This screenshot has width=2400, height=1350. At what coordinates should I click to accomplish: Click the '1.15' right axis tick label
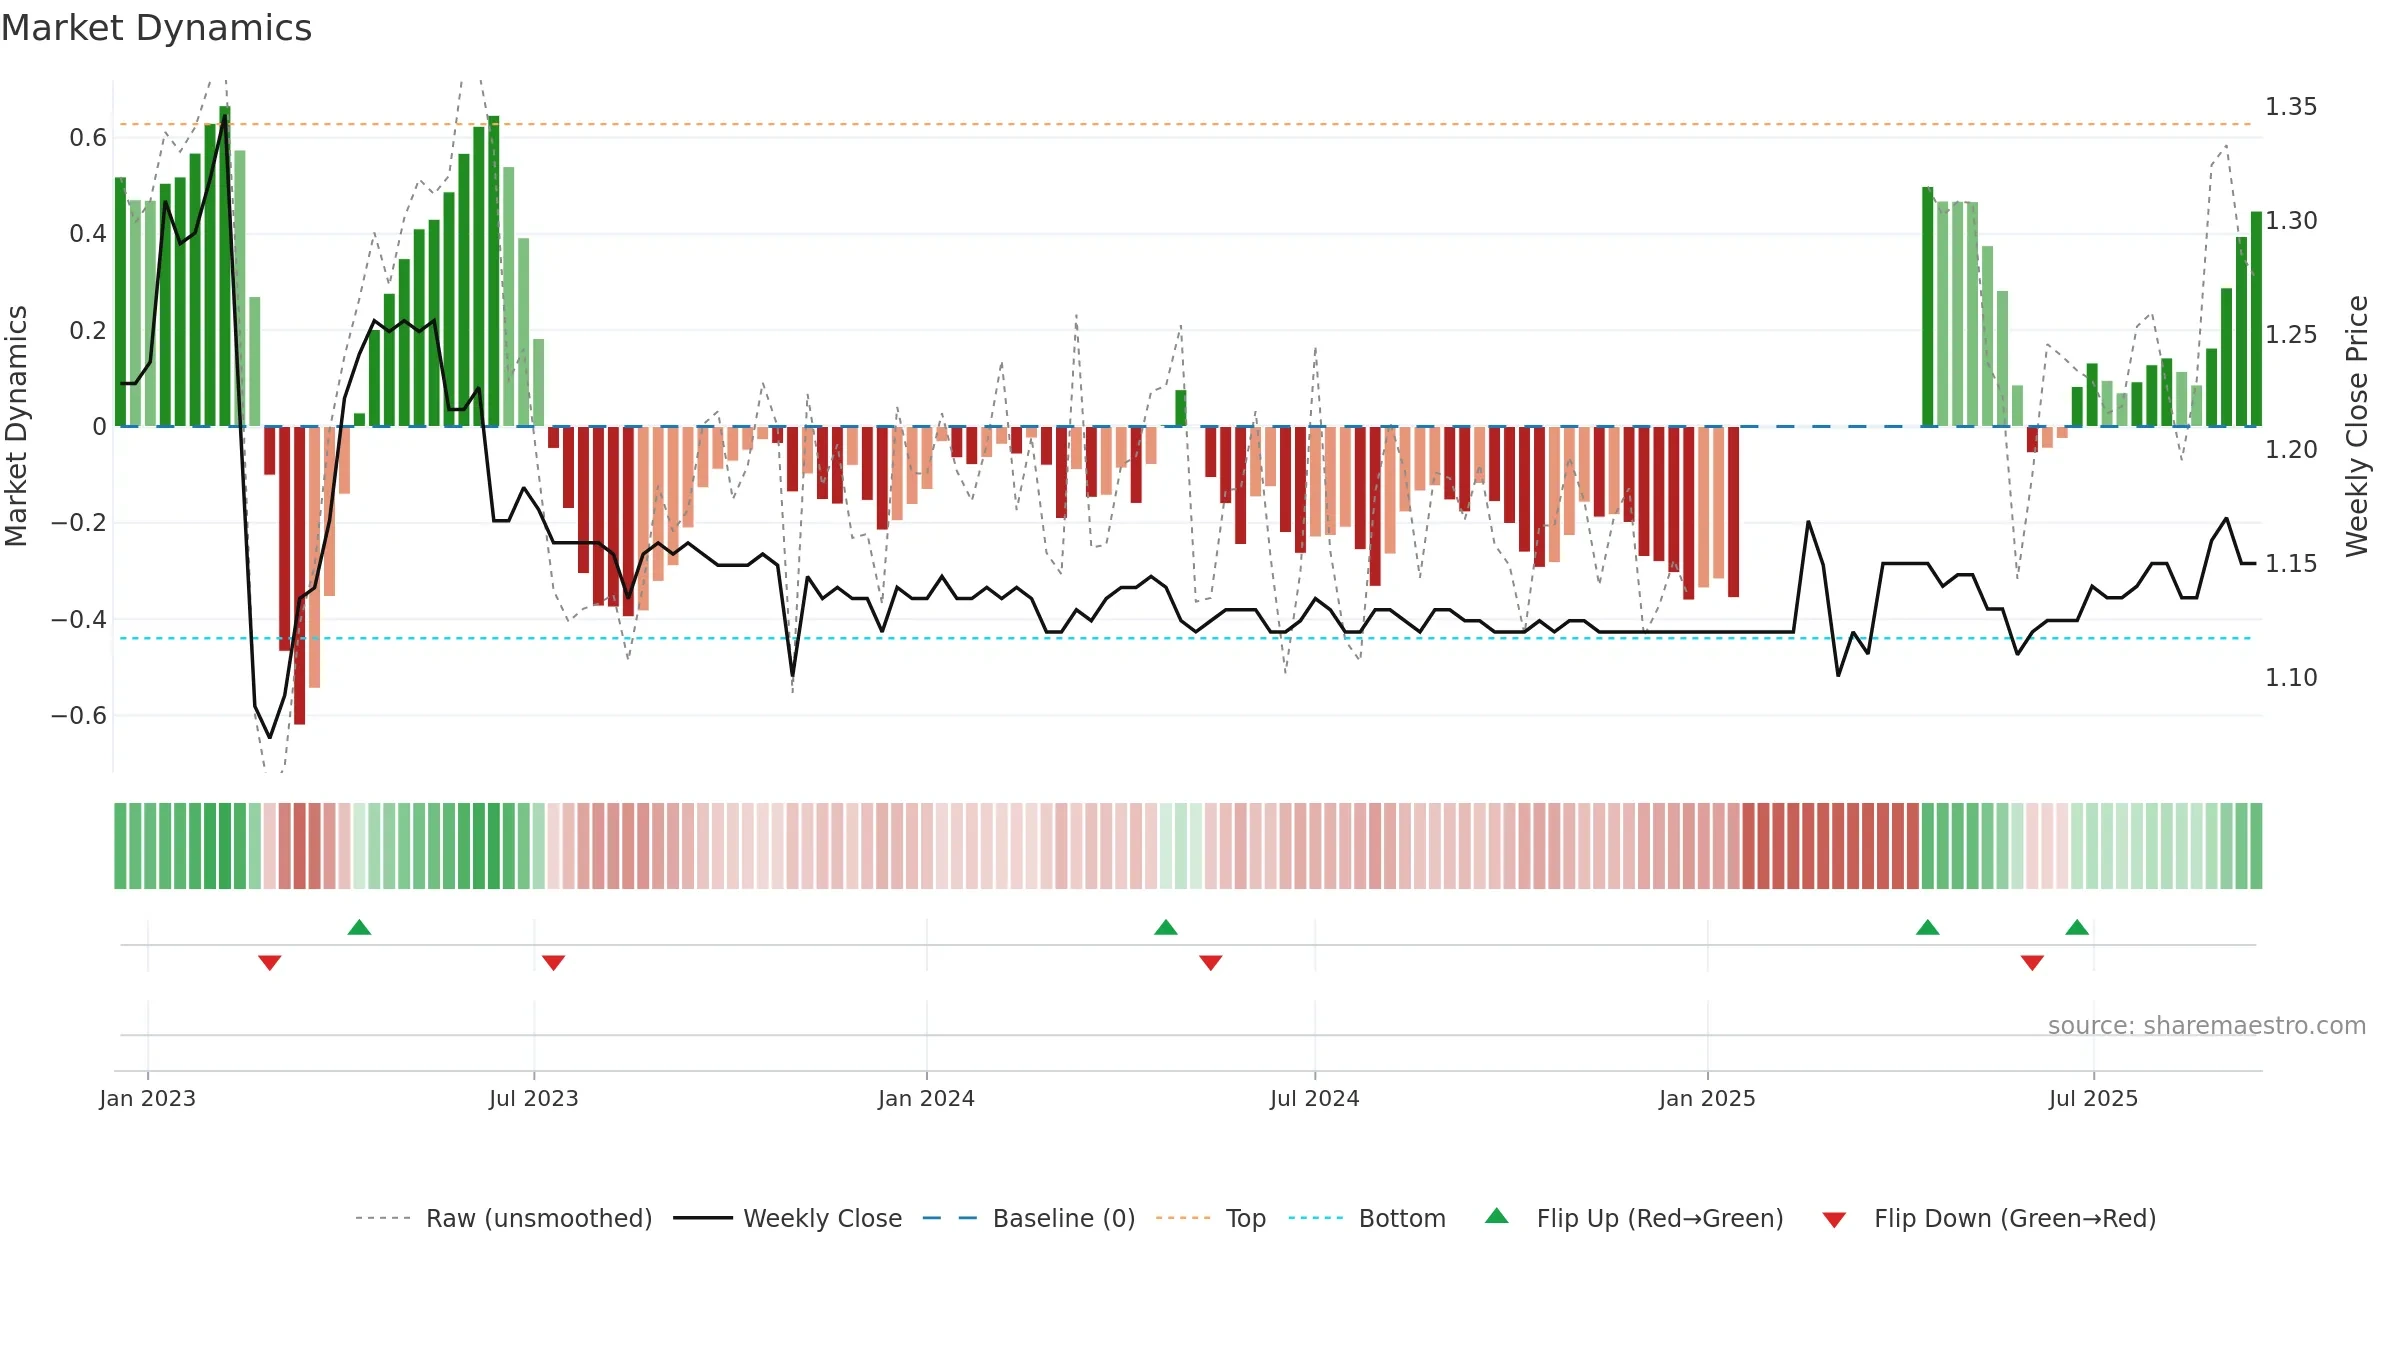2291,564
